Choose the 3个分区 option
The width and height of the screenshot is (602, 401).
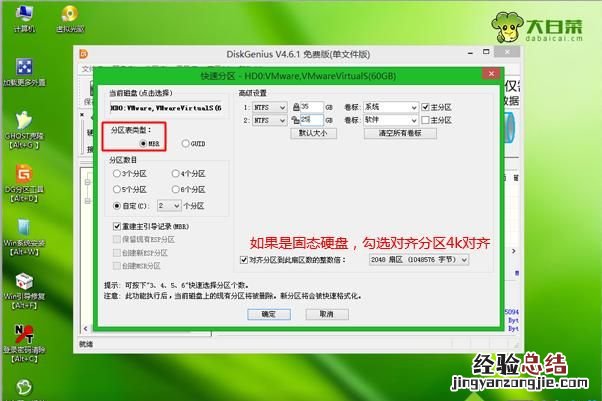(x=130, y=174)
